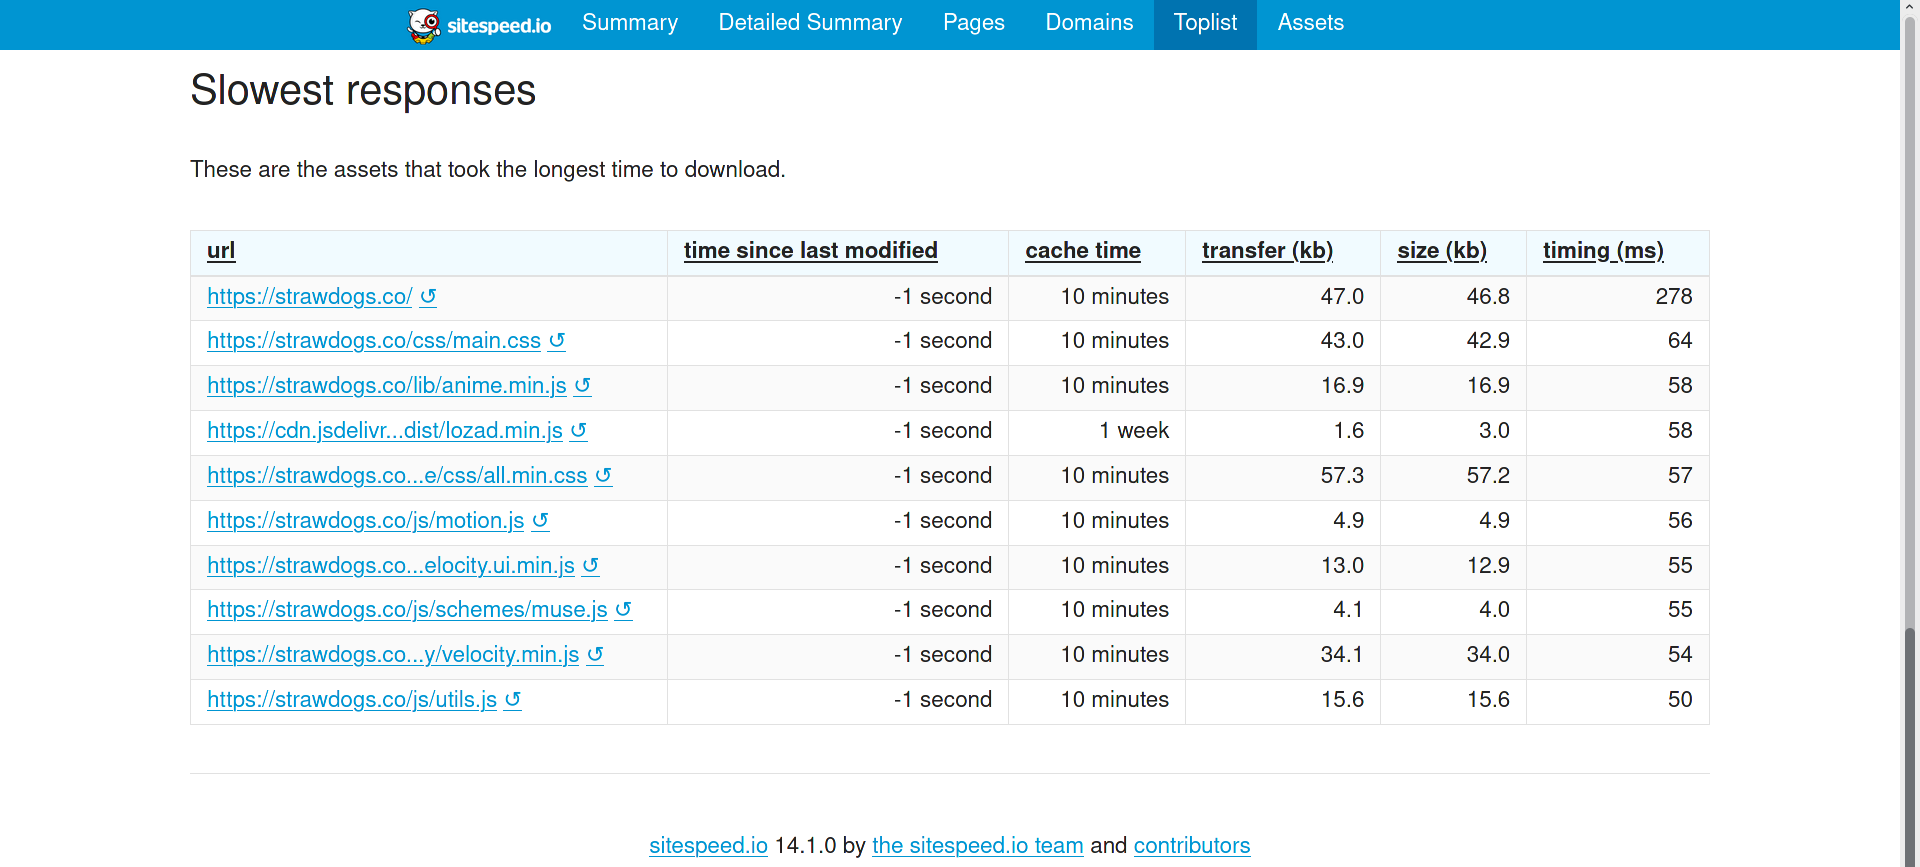Open the css/main.css link

pyautogui.click(x=374, y=340)
